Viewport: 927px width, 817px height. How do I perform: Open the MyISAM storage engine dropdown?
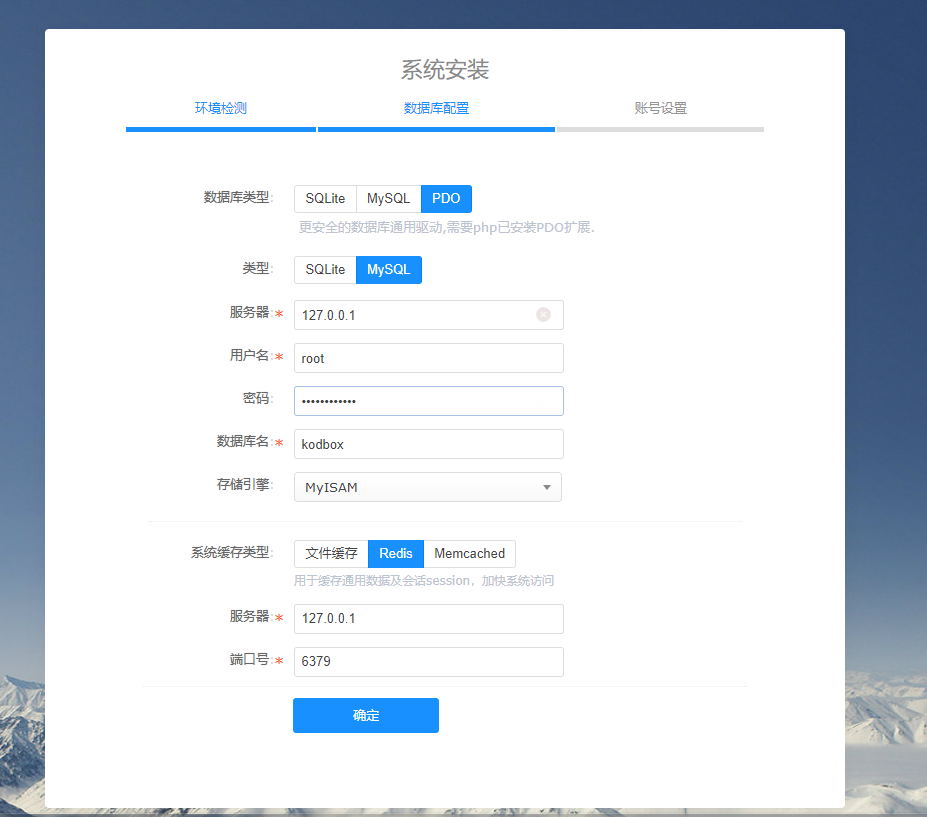[x=428, y=487]
